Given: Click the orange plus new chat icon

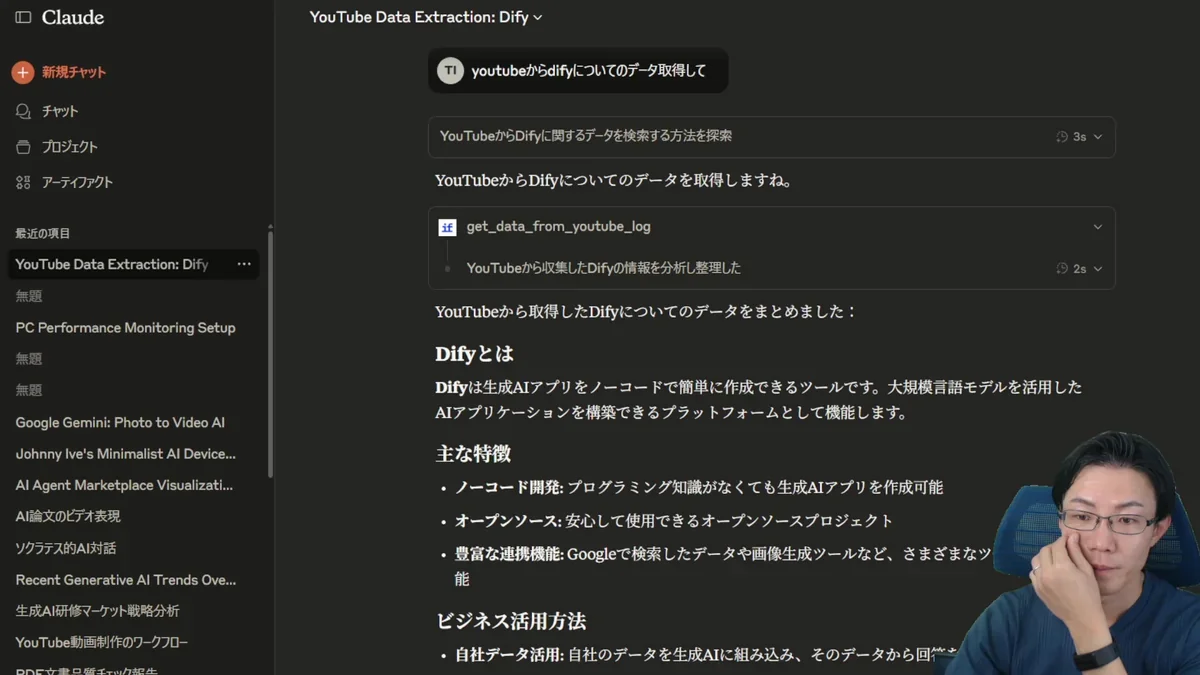Looking at the screenshot, I should 23,72.
